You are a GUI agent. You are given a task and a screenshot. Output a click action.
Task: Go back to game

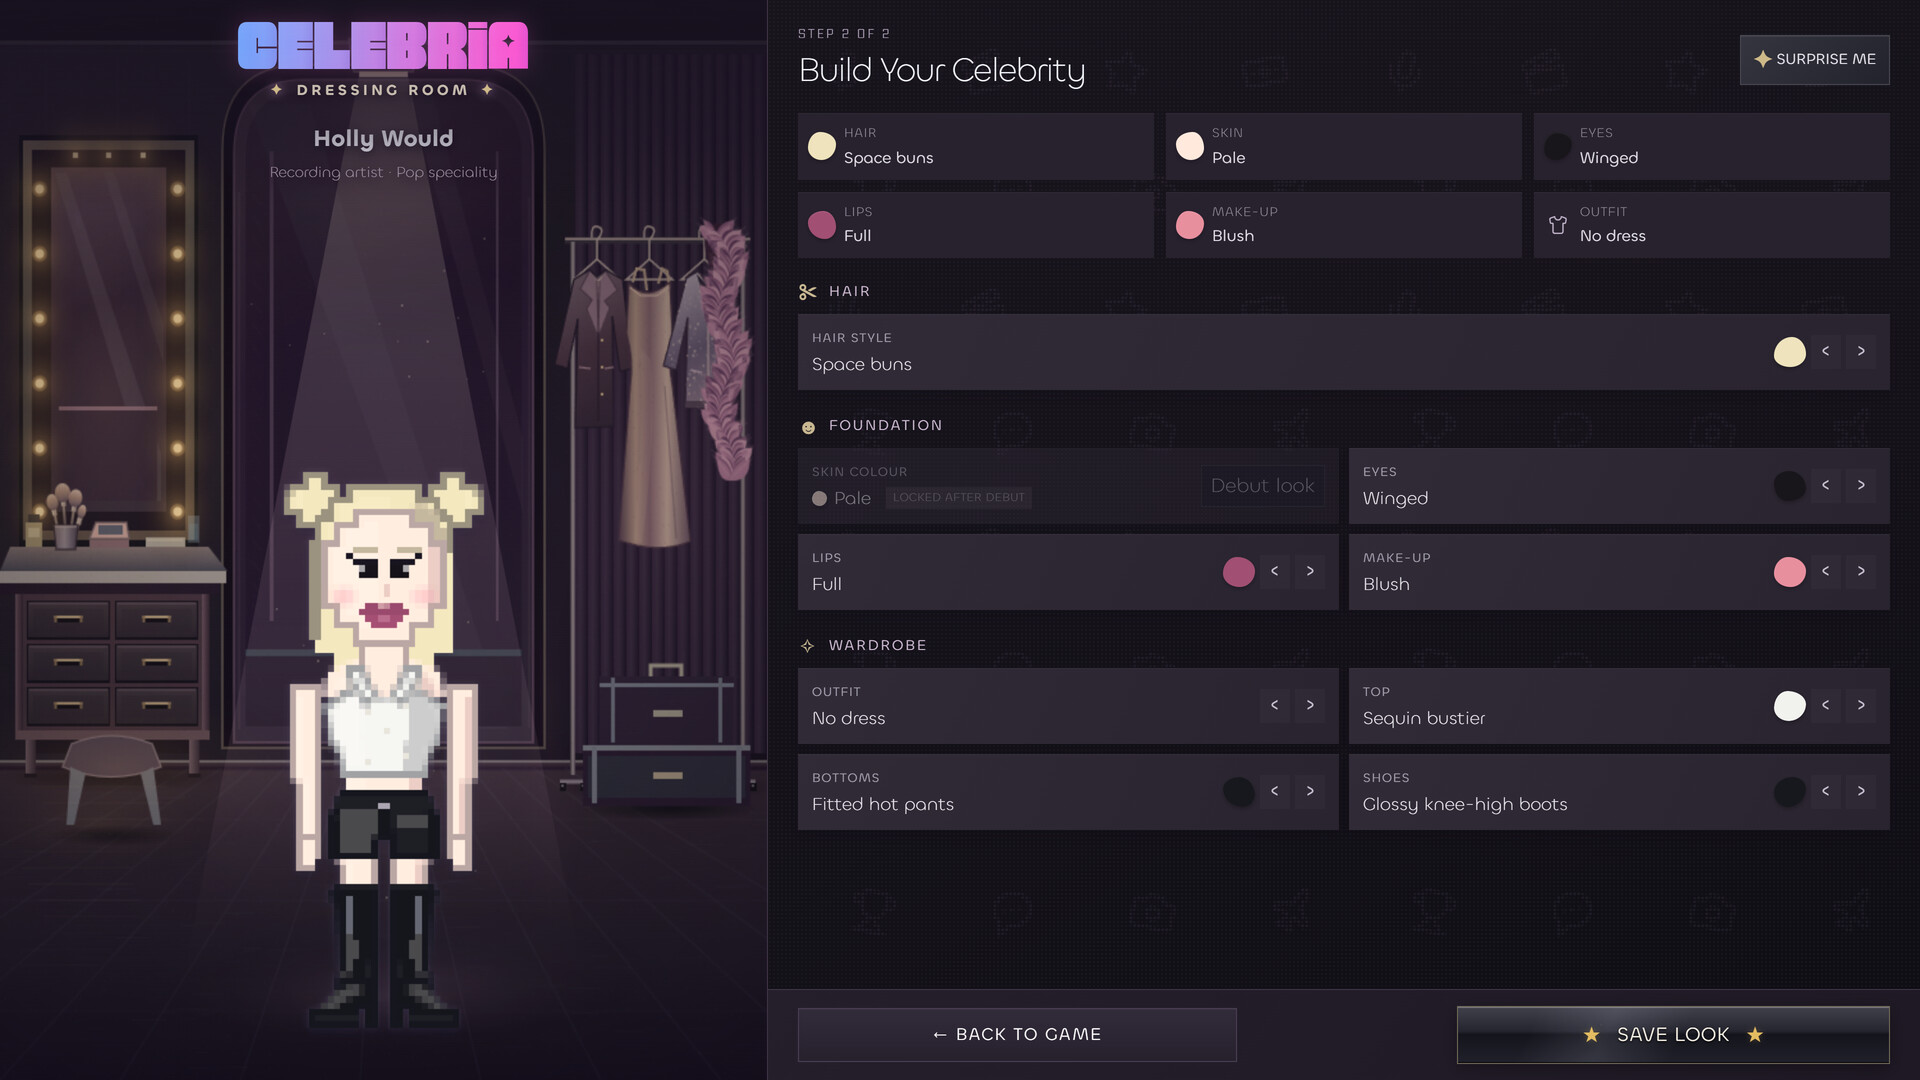coord(1017,1035)
